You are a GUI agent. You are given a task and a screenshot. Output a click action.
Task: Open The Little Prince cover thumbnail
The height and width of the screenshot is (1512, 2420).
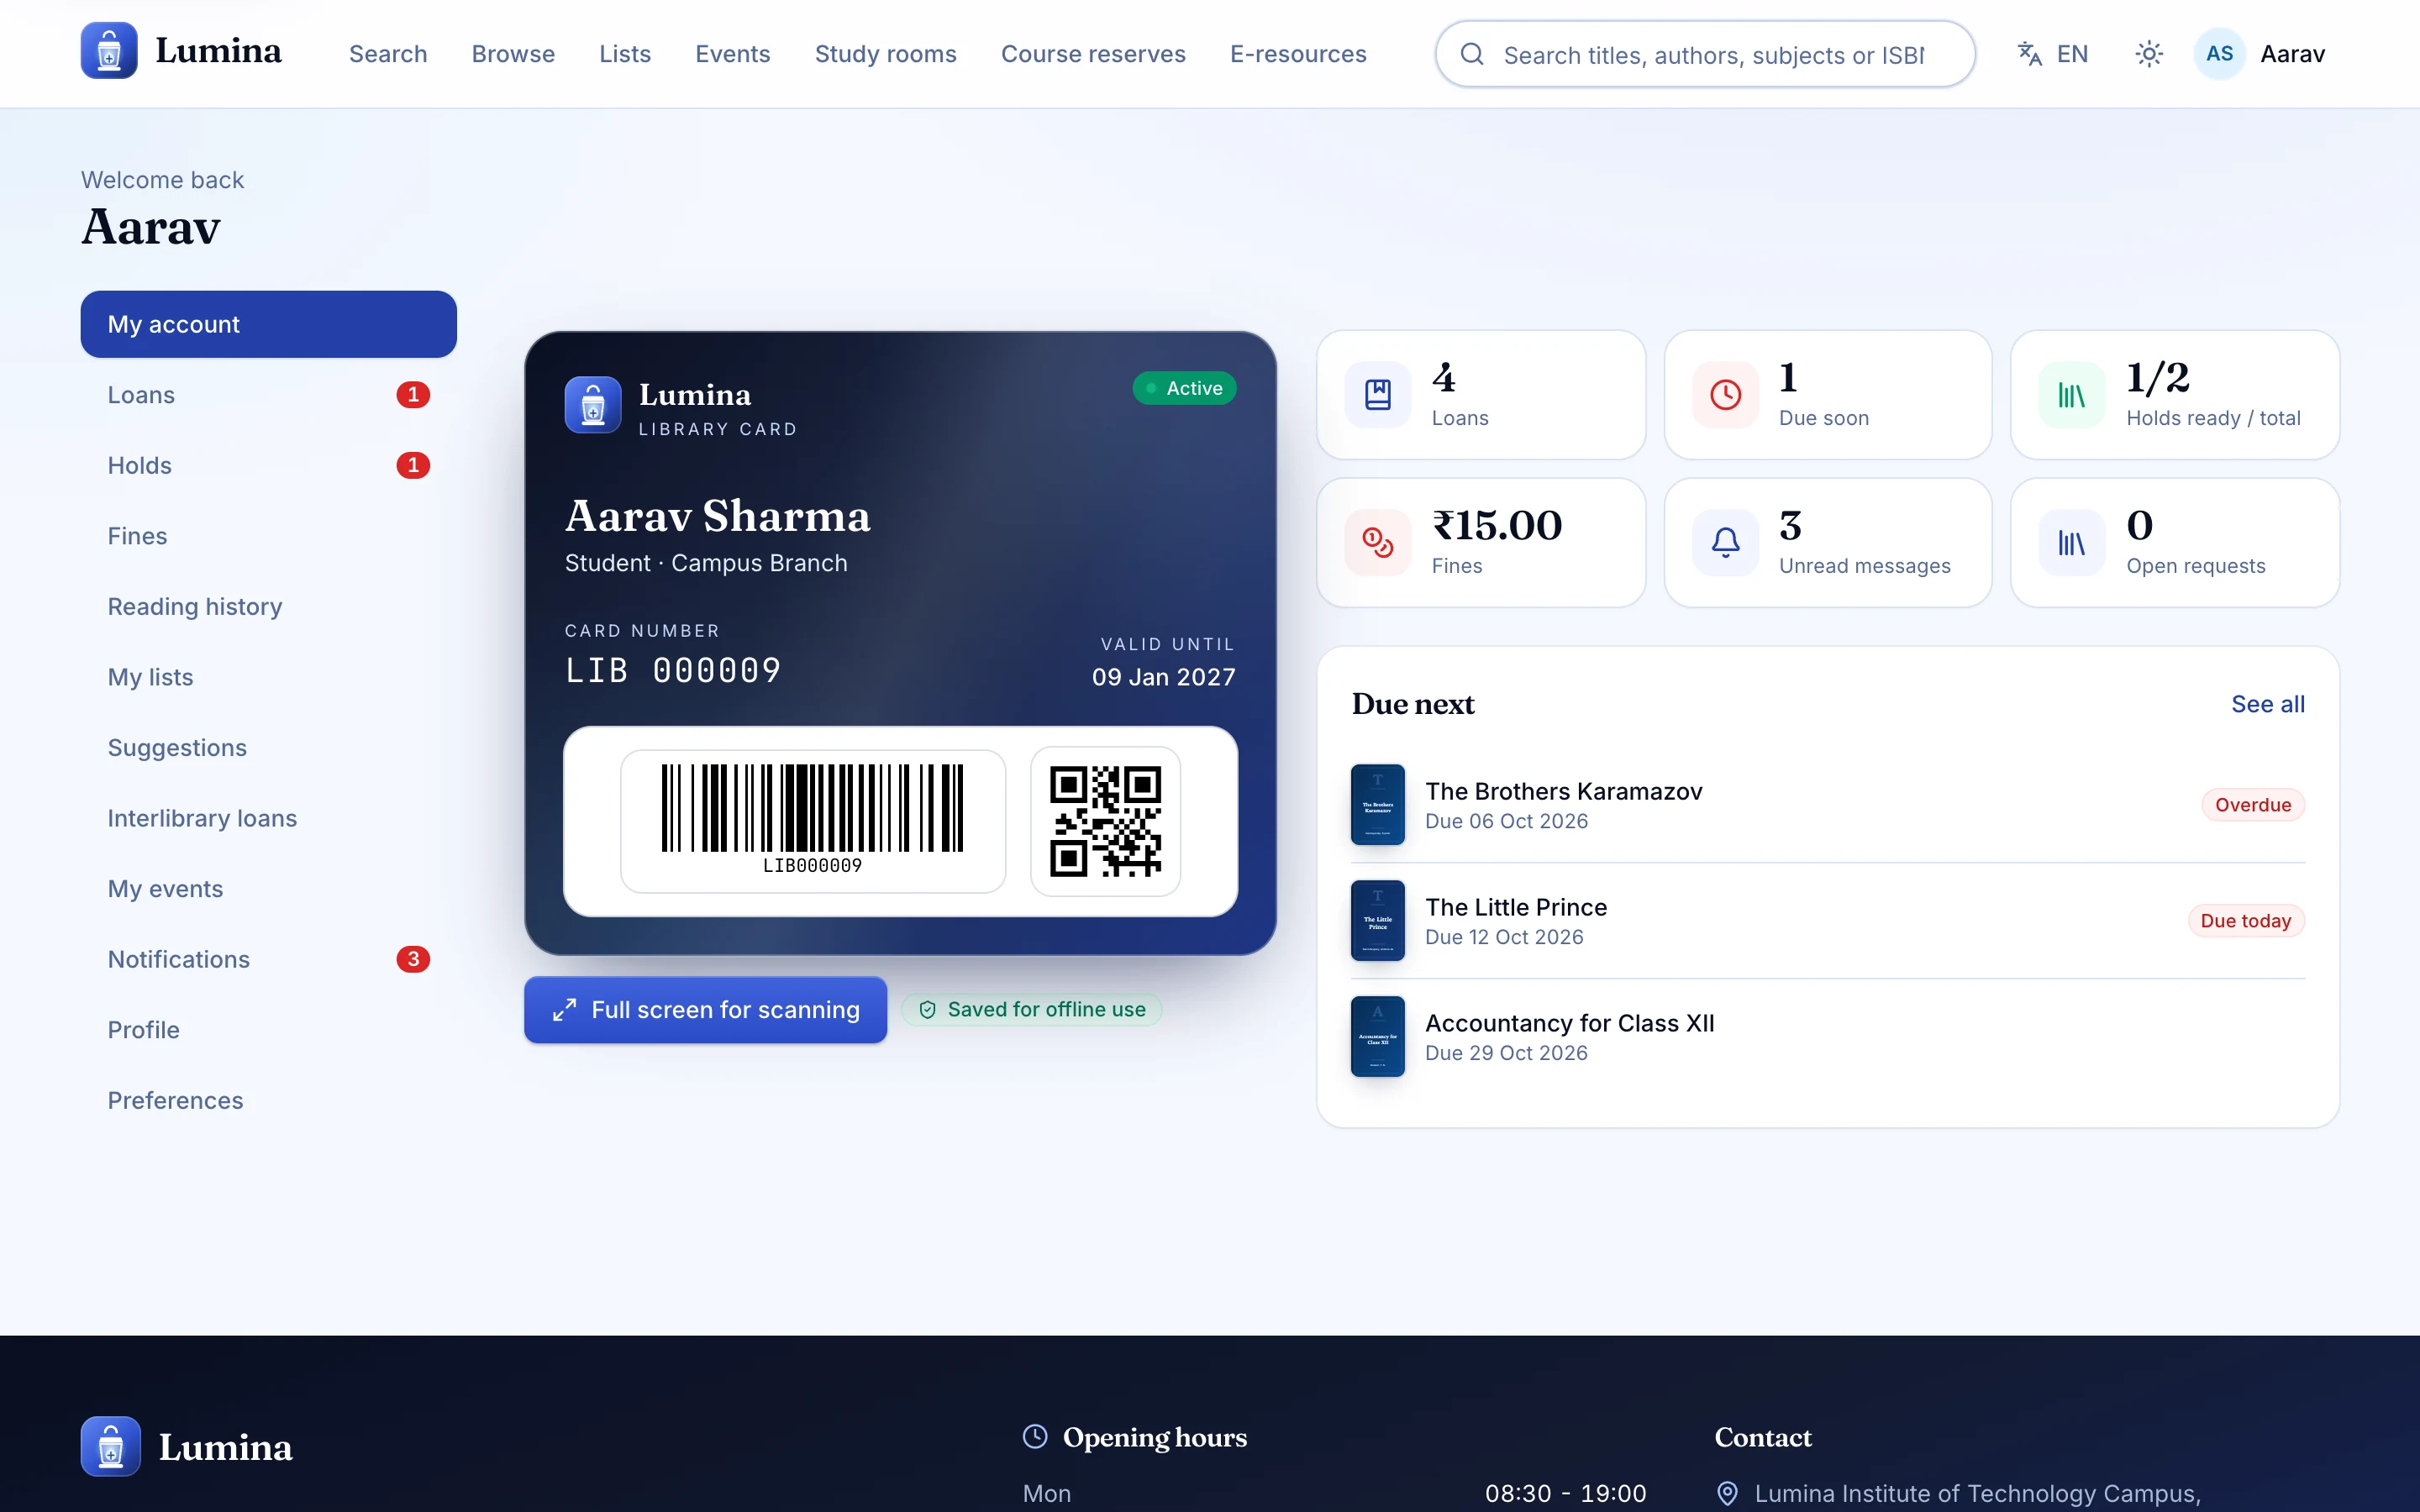coord(1378,921)
